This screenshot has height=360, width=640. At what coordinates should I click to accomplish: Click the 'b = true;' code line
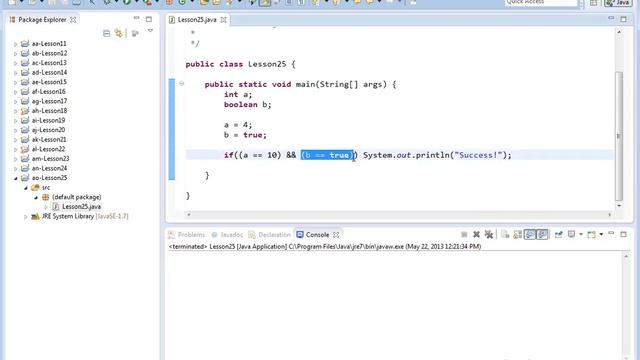pyautogui.click(x=245, y=135)
